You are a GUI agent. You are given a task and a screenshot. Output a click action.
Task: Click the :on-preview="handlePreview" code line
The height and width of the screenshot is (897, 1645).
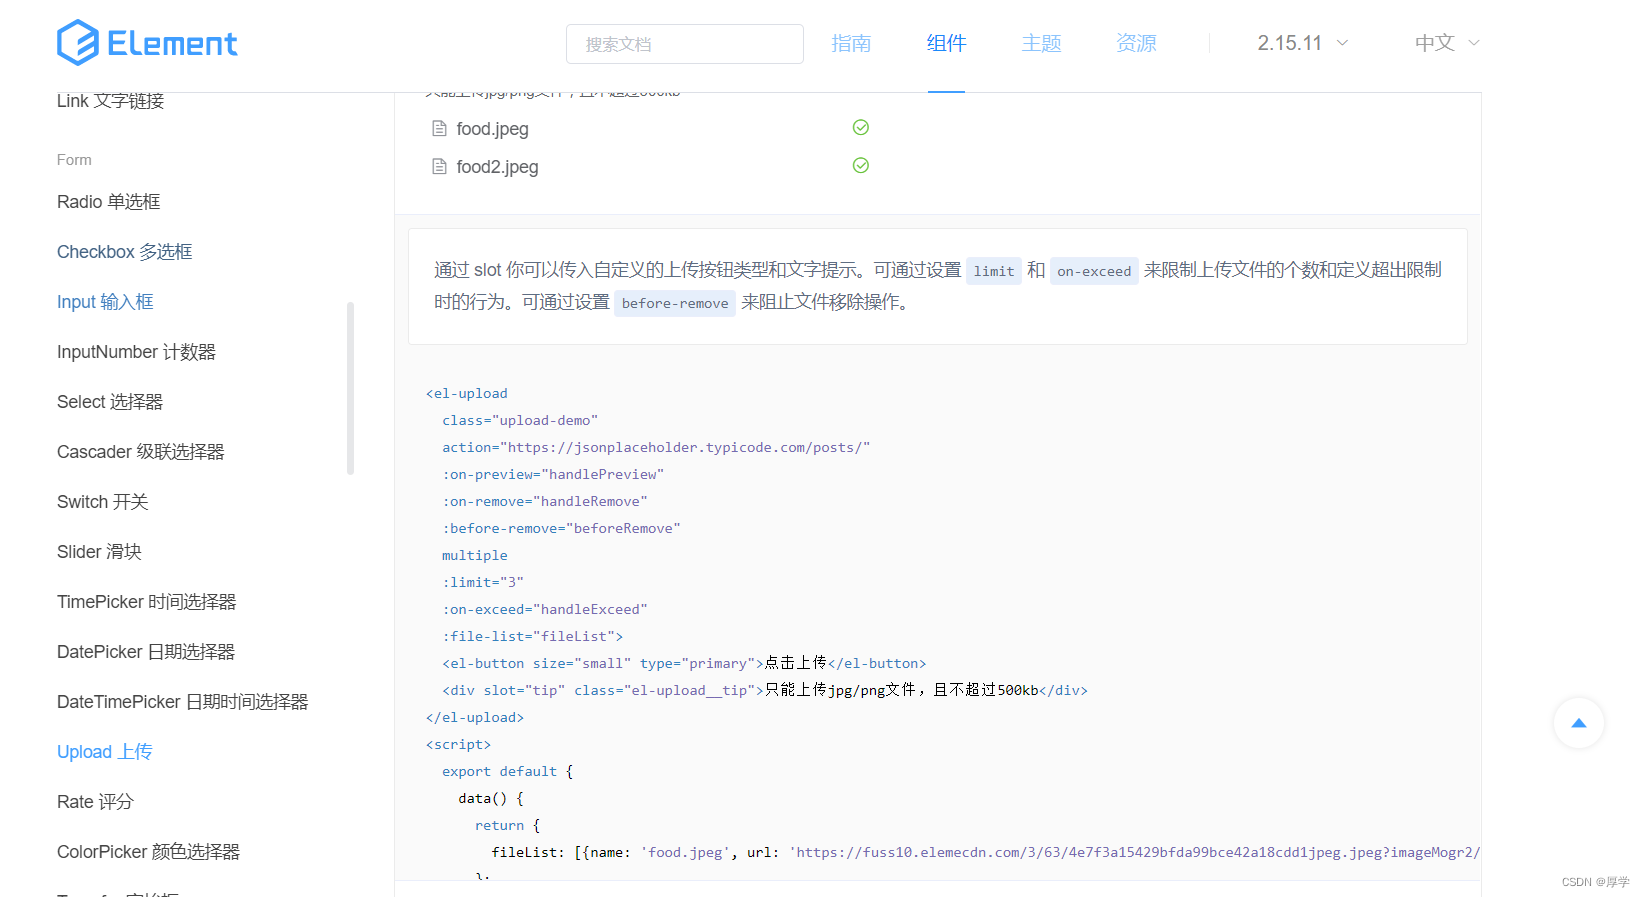click(553, 475)
